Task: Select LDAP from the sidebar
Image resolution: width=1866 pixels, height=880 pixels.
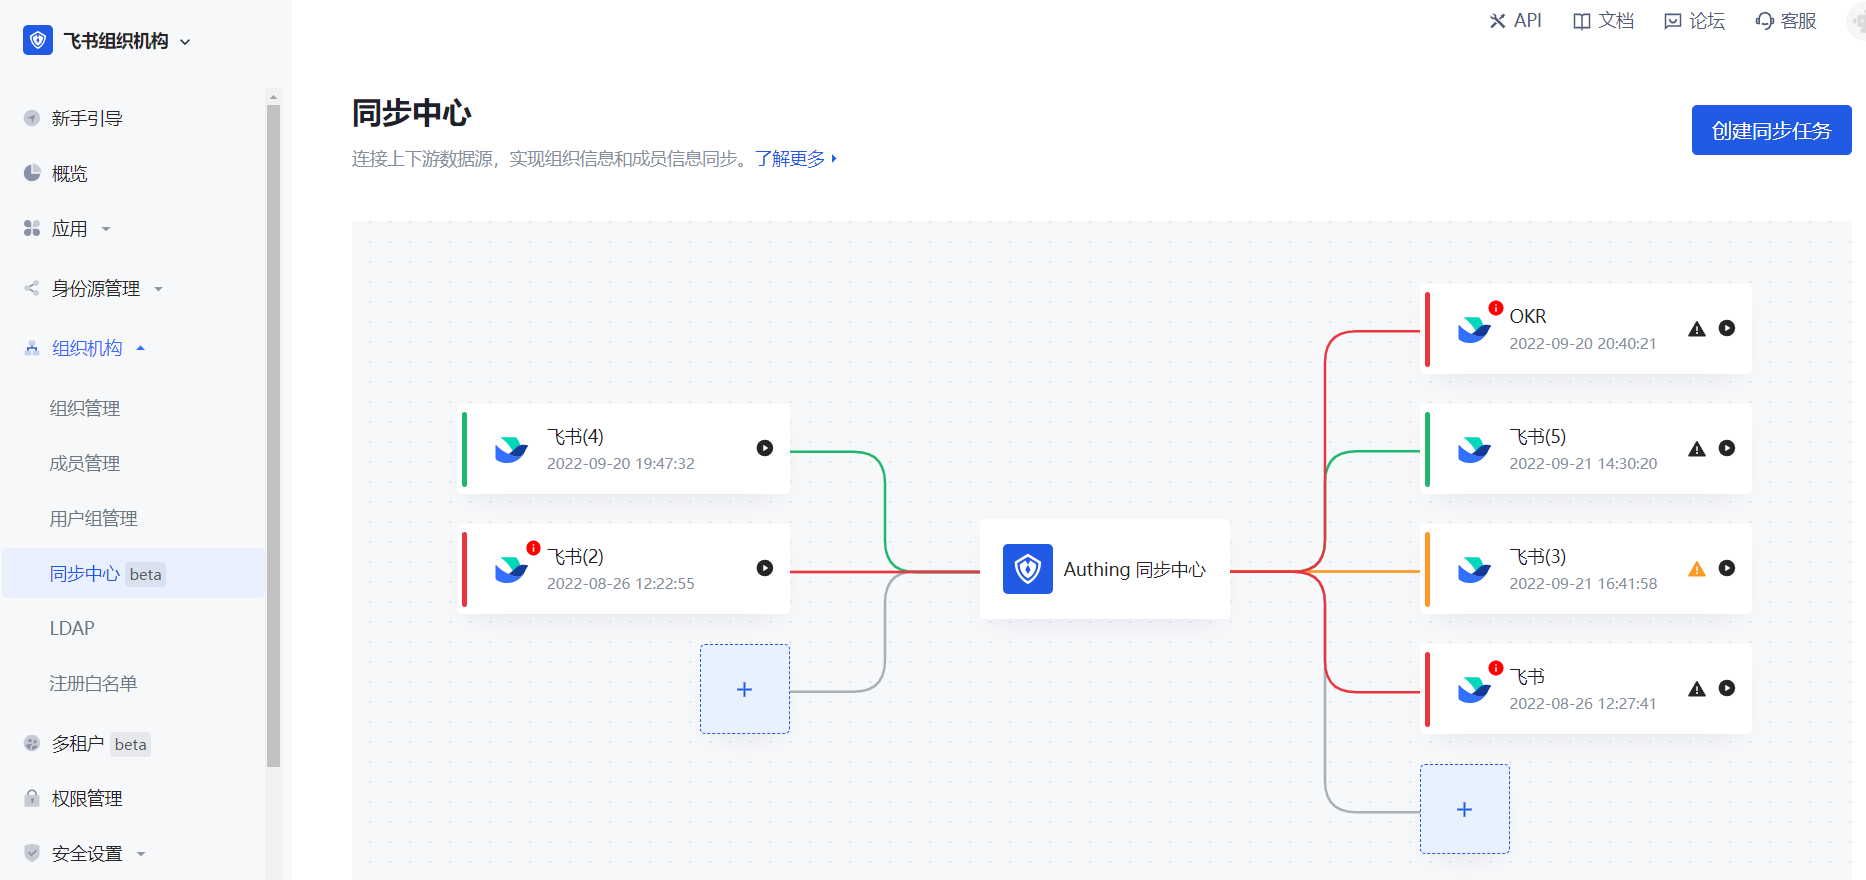Action: (72, 628)
